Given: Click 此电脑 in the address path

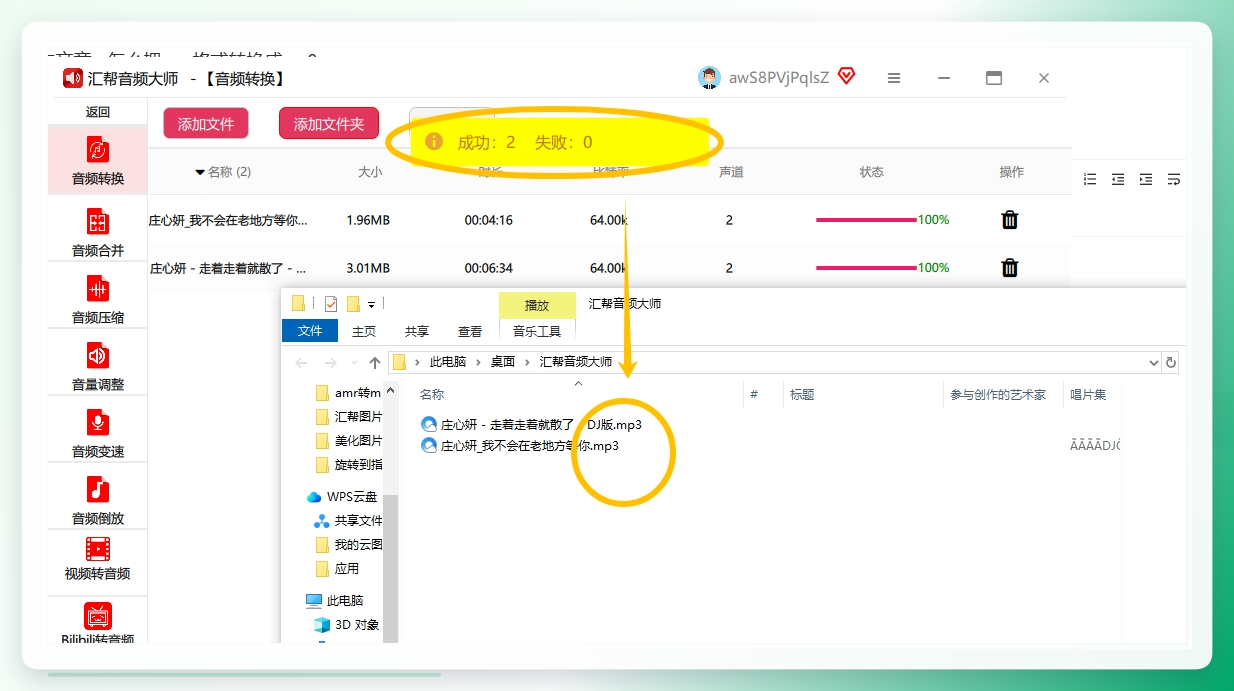Looking at the screenshot, I should click(x=449, y=362).
